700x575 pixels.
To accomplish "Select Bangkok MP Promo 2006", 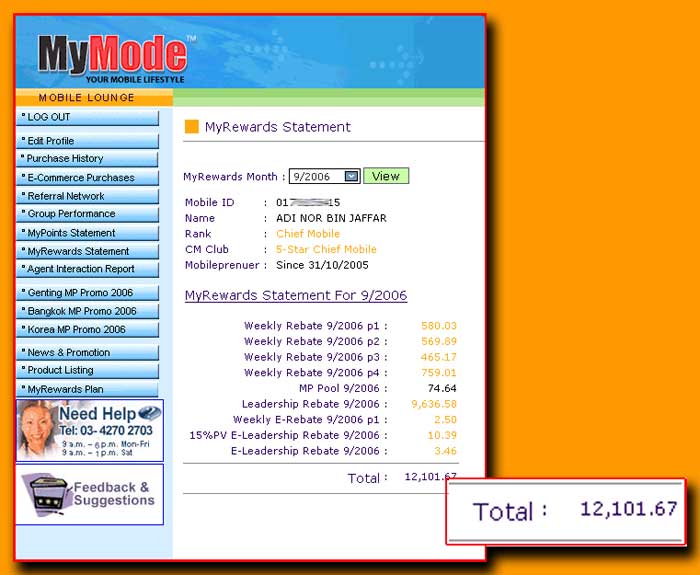I will click(x=87, y=311).
